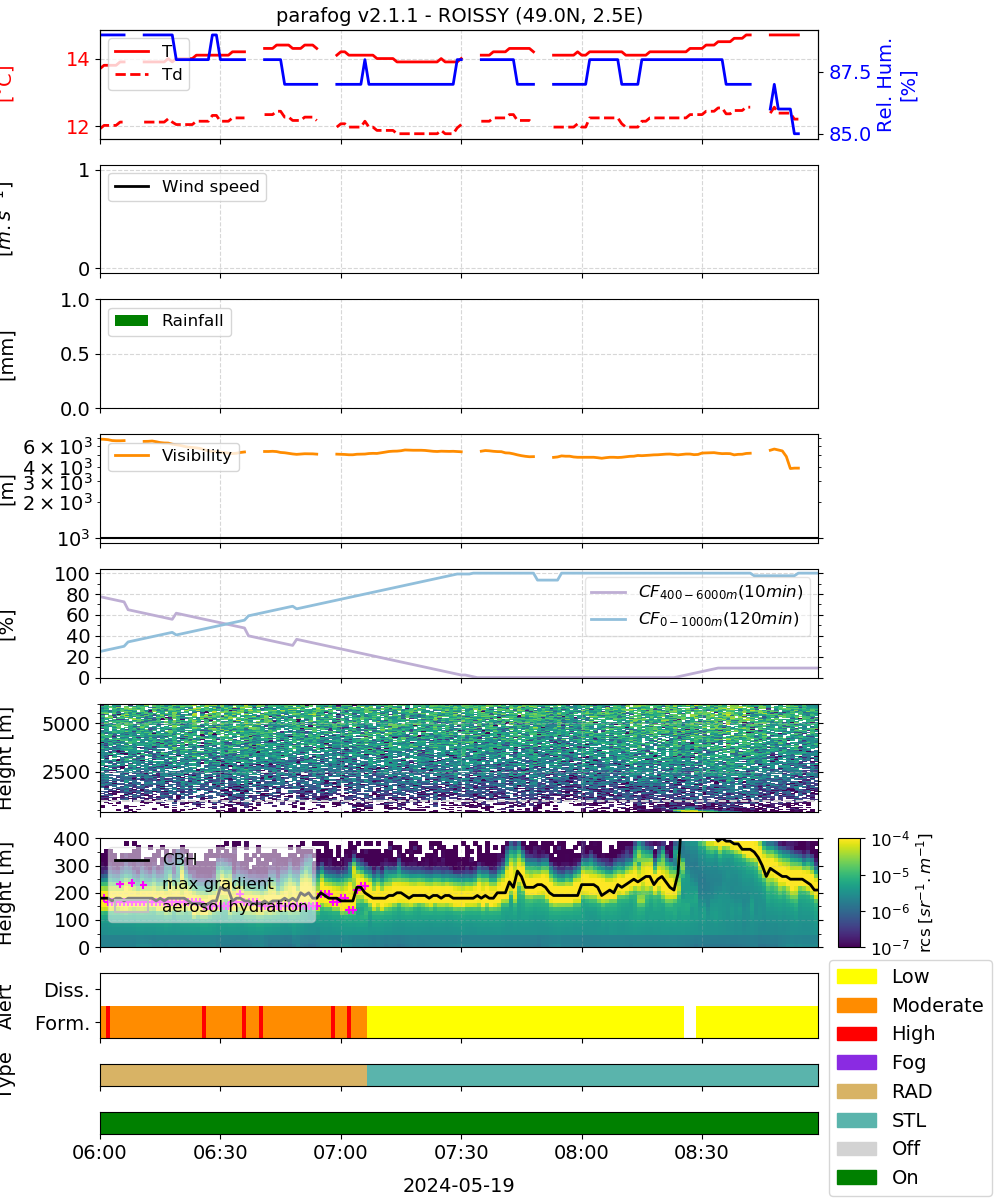Click the Rel. Hum. axis label
Viewport: 1000px width, 1200px height.
[x=896, y=85]
